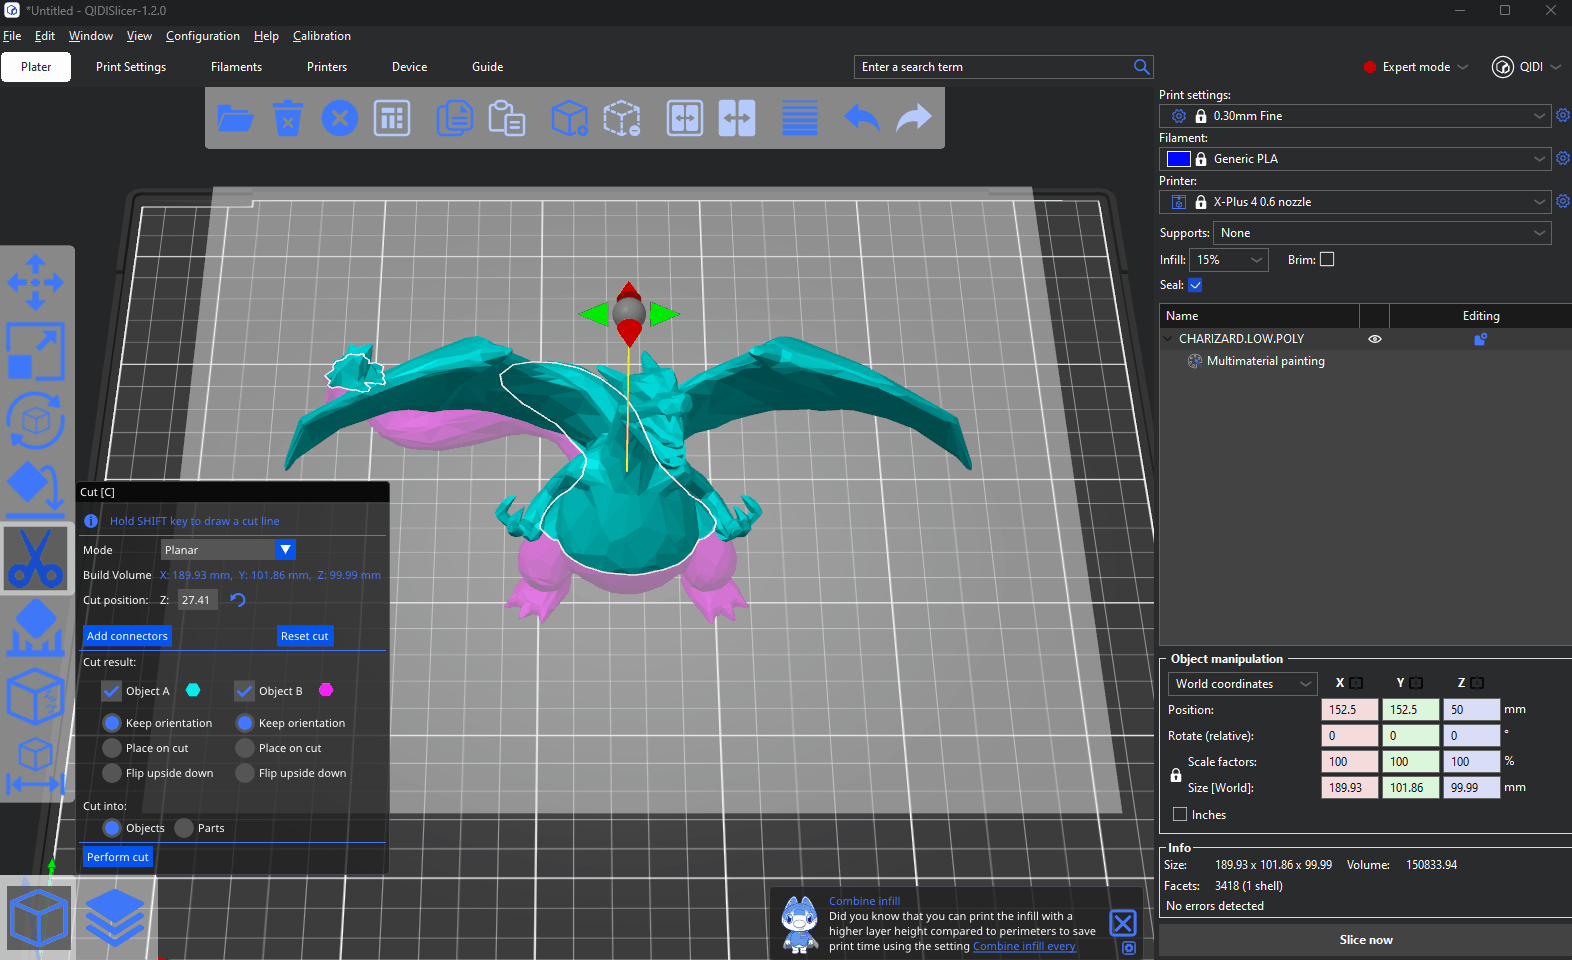
Task: Expand the cut Mode Planar dropdown
Action: point(228,550)
